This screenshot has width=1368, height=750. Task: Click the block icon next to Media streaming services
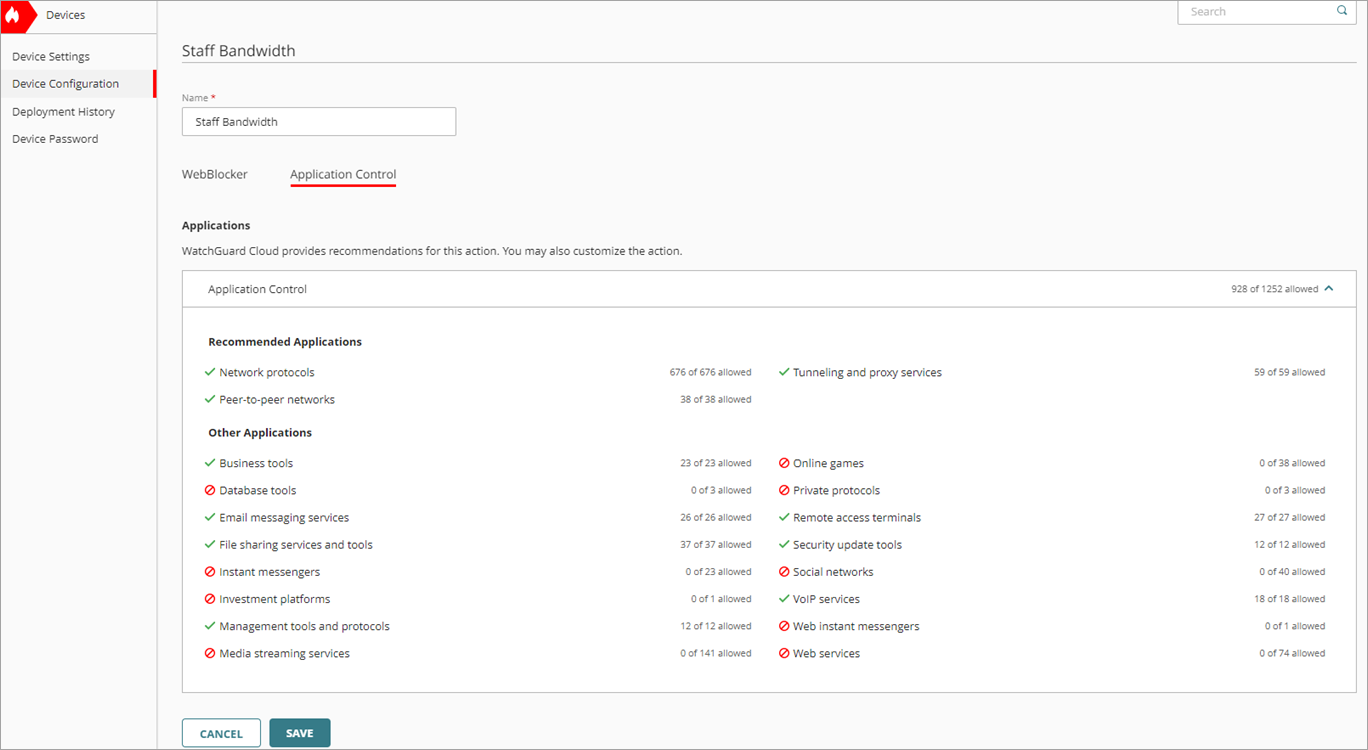209,652
